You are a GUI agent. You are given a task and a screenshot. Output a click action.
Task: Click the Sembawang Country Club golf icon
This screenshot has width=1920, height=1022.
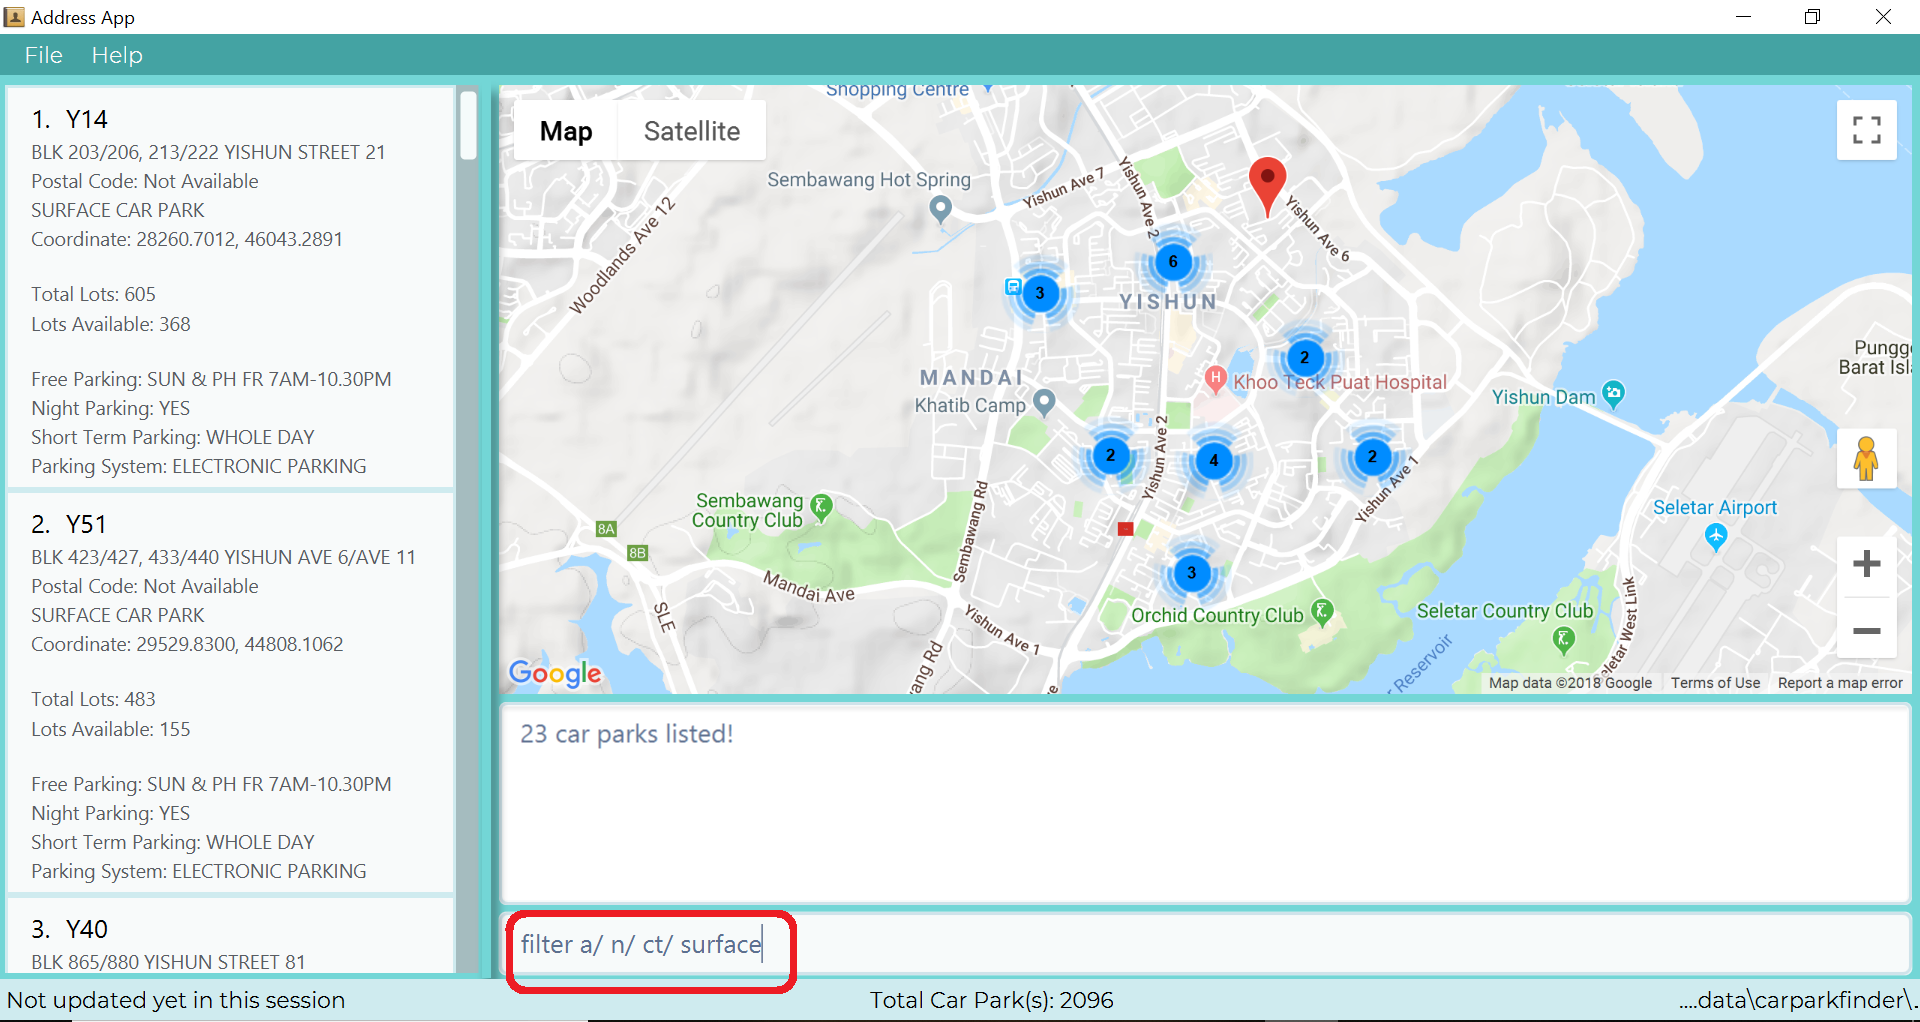pos(821,507)
